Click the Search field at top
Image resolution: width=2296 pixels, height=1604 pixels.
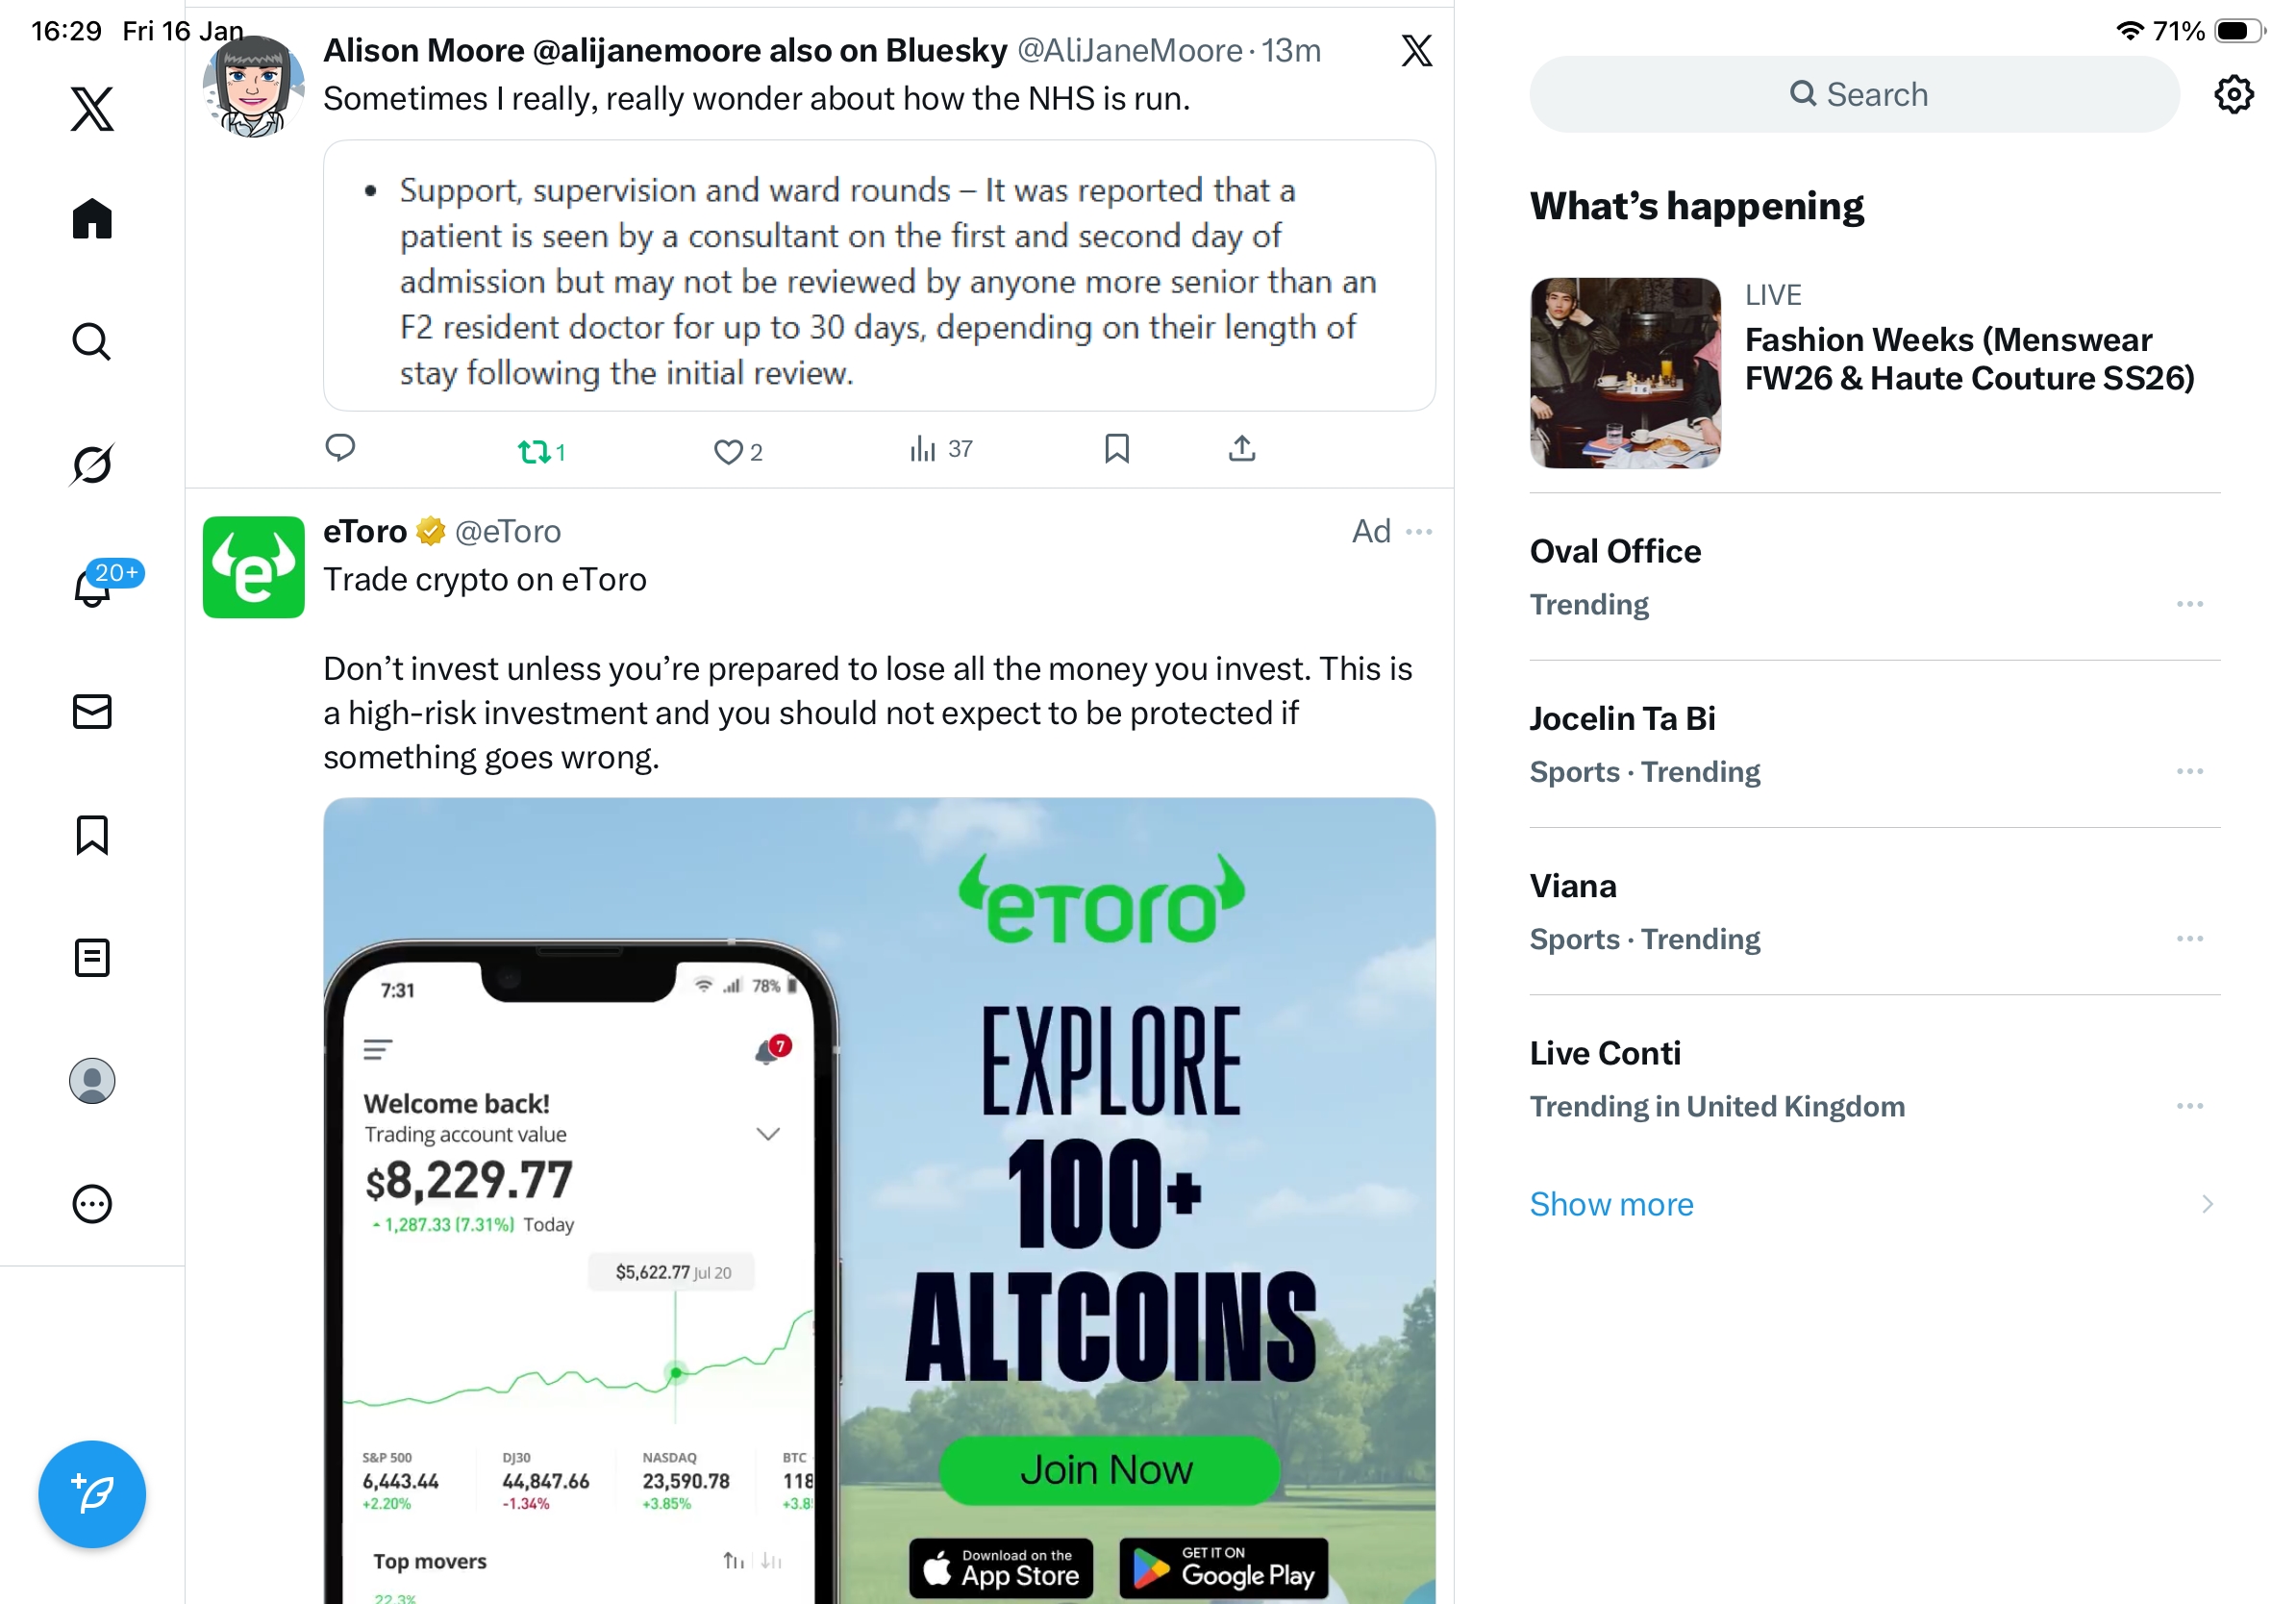click(x=1853, y=94)
